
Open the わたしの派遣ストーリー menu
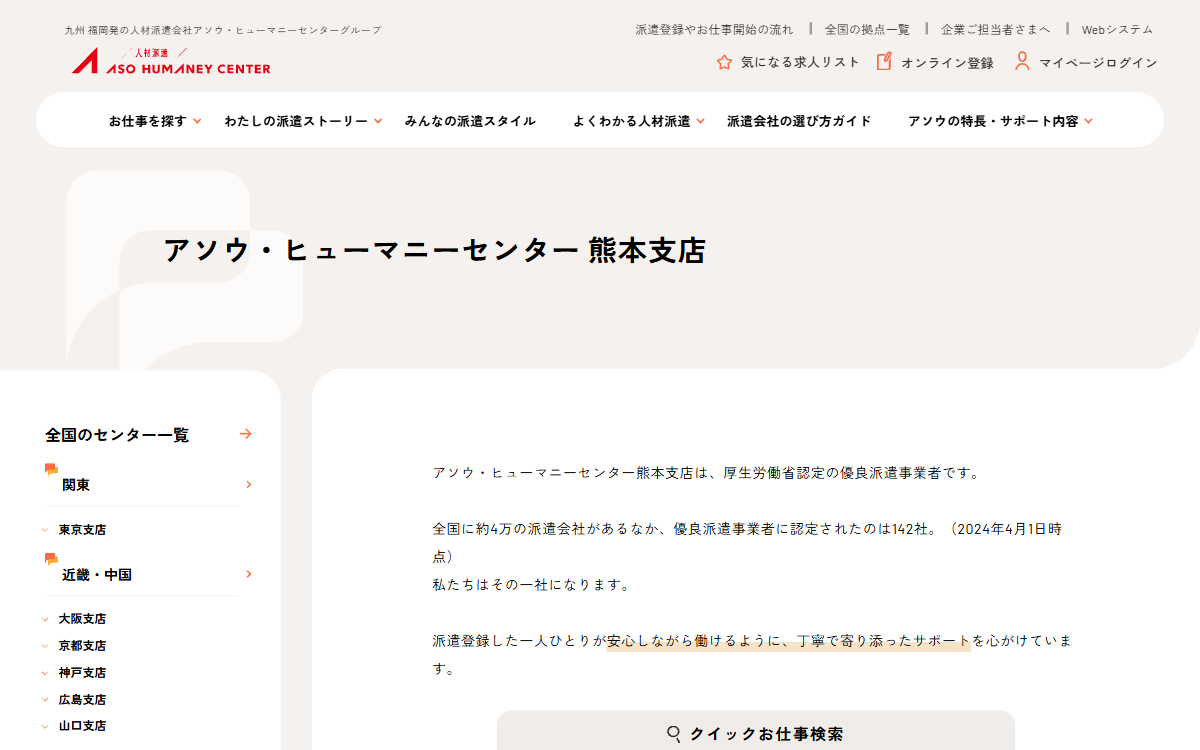point(296,121)
